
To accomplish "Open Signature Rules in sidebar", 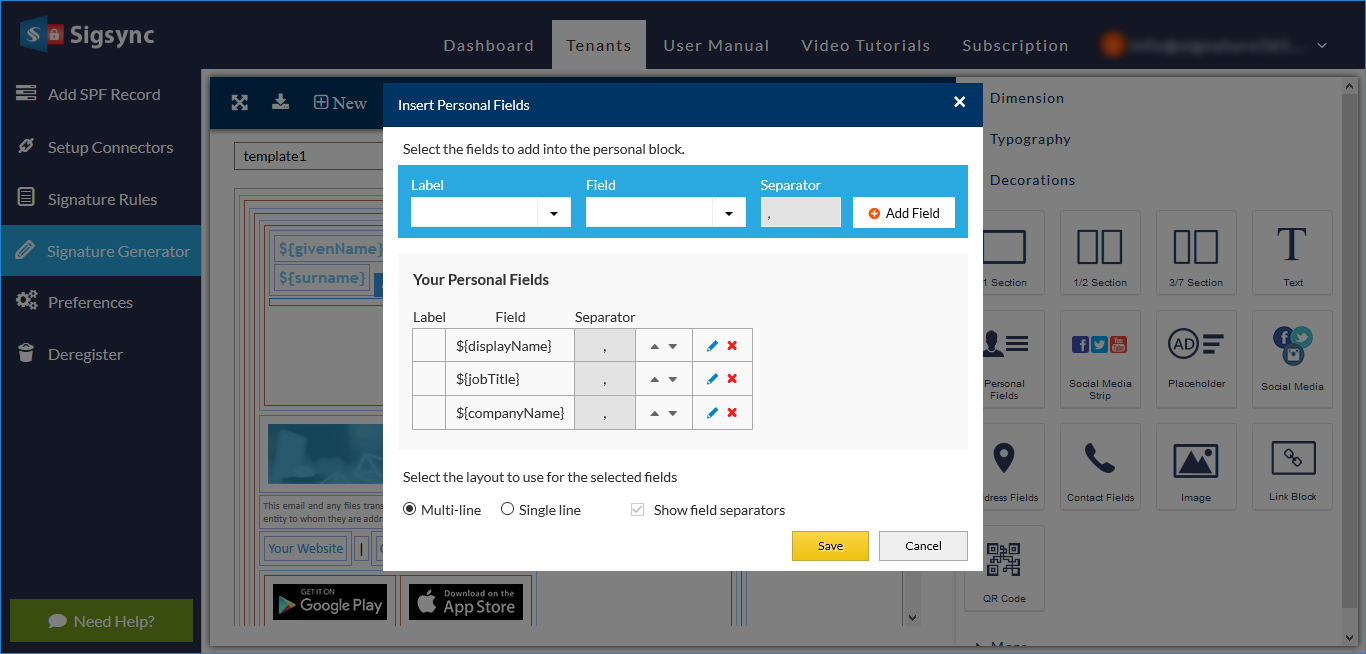I will click(102, 199).
